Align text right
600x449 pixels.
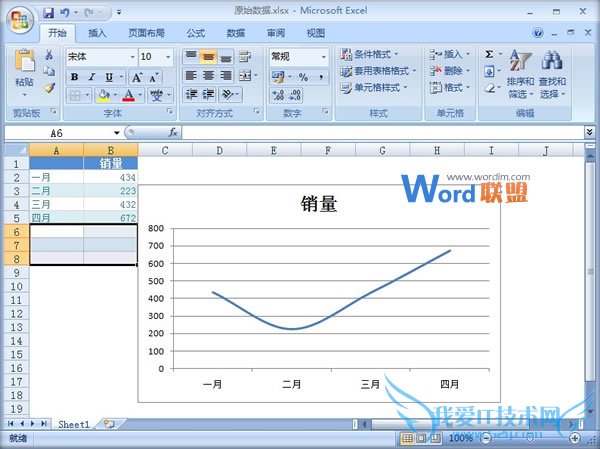coord(226,76)
